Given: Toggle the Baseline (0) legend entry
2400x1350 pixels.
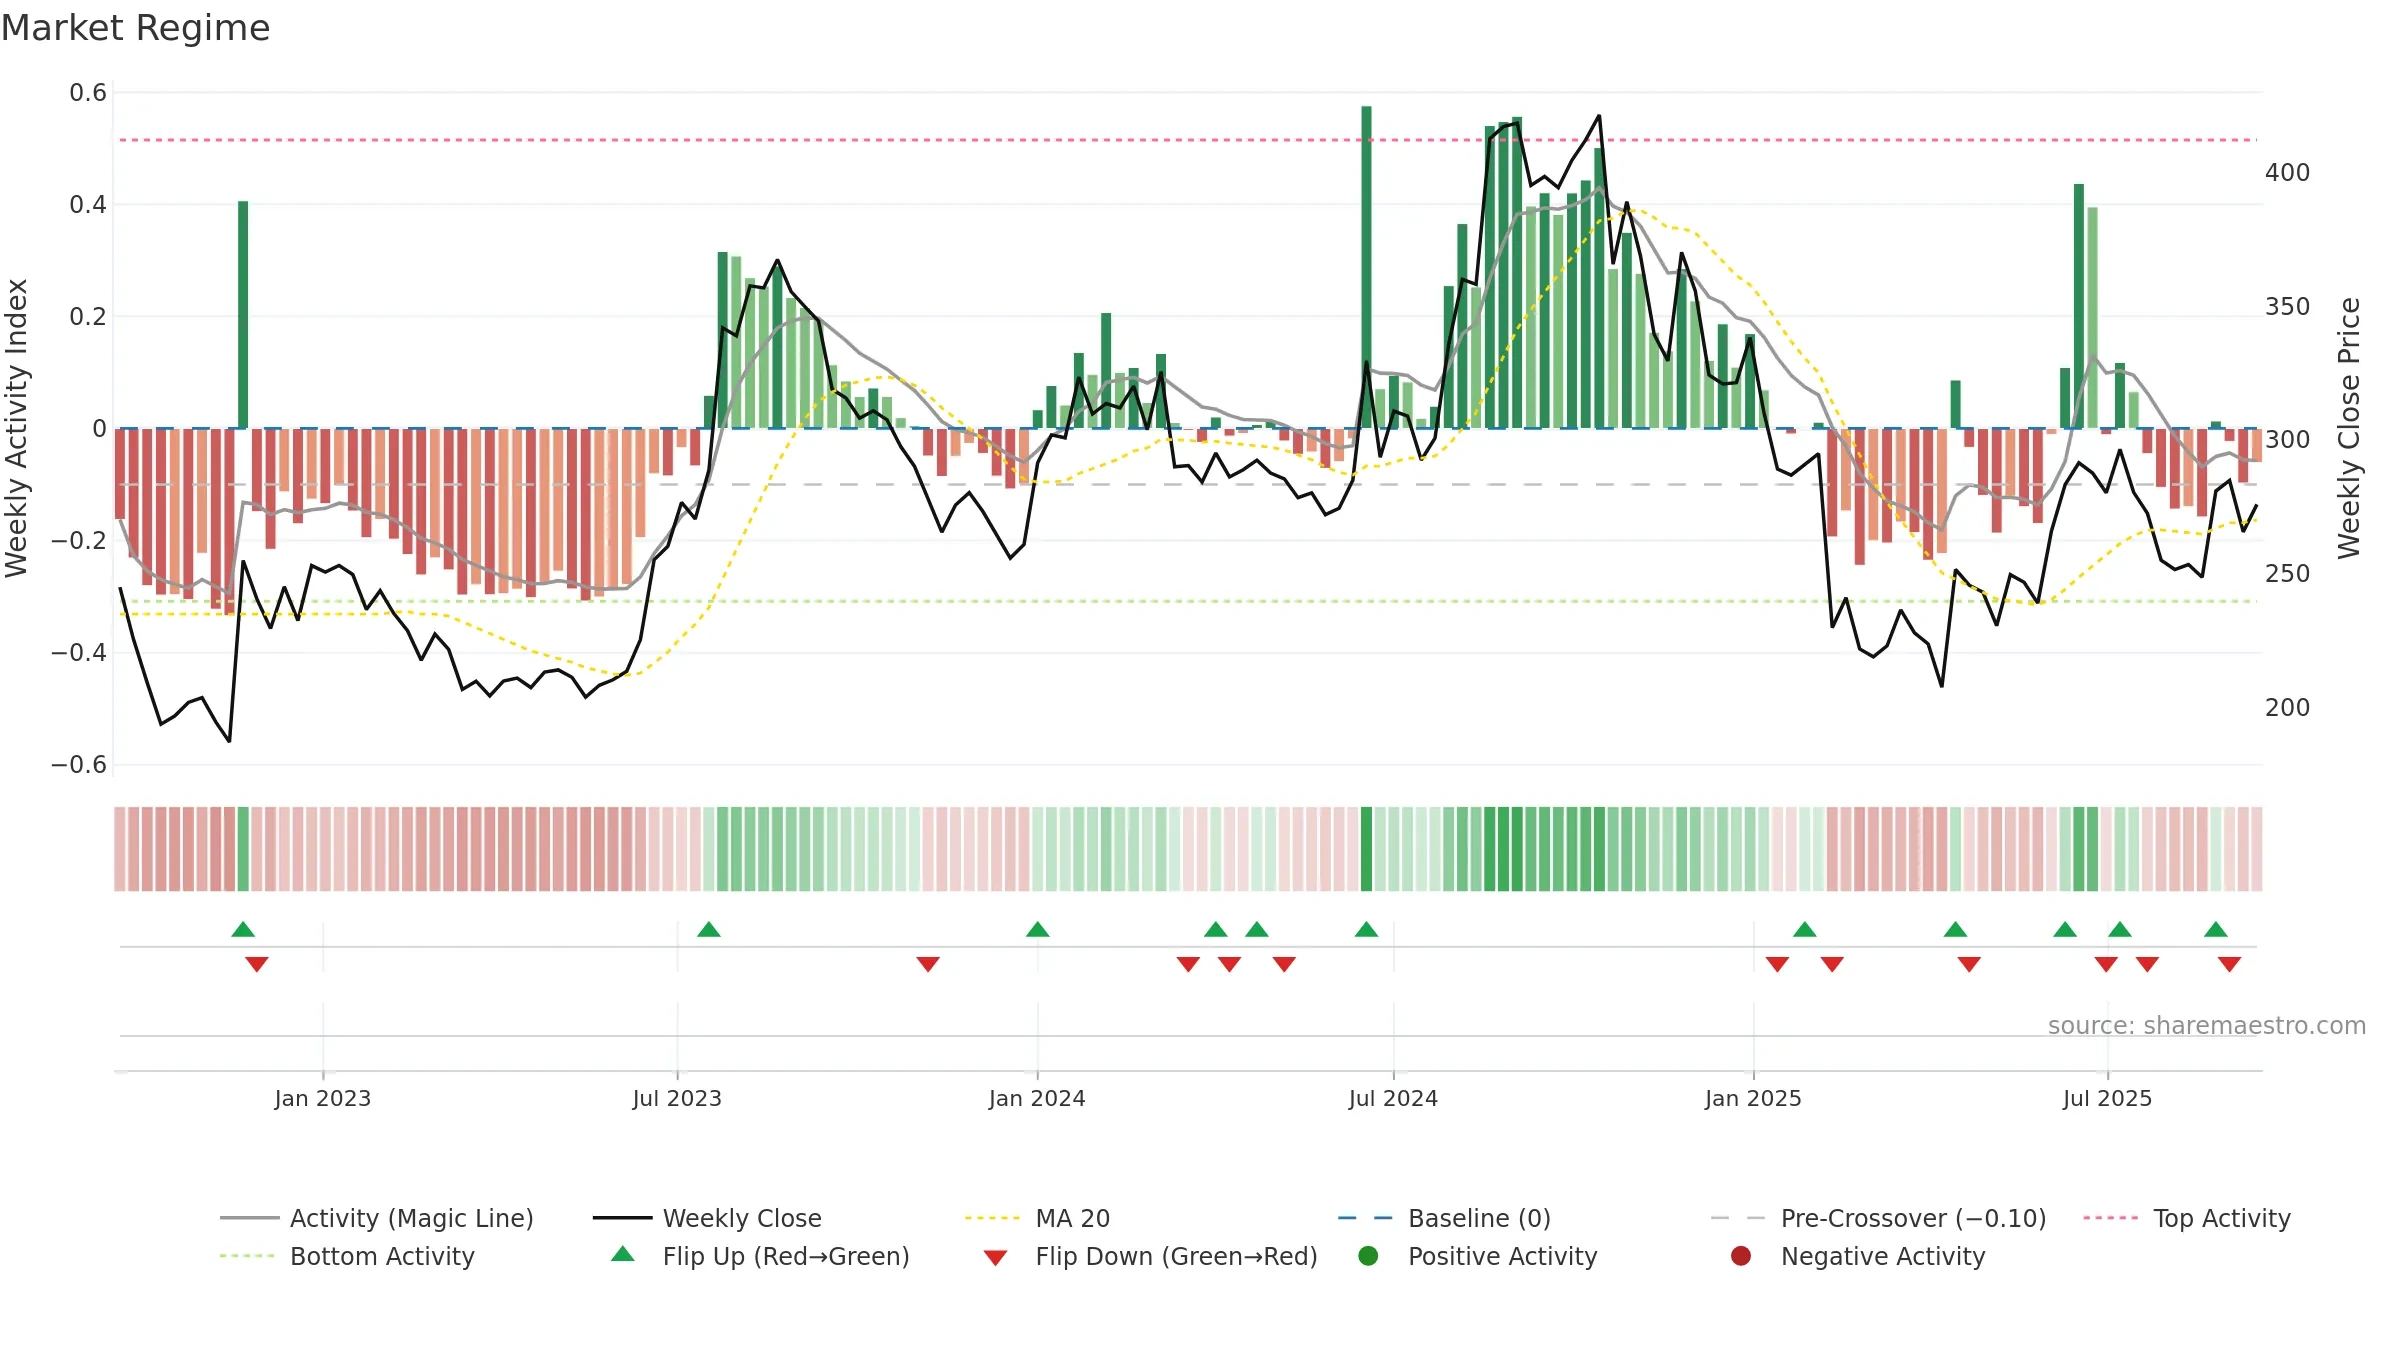Looking at the screenshot, I should coord(1445,1218).
